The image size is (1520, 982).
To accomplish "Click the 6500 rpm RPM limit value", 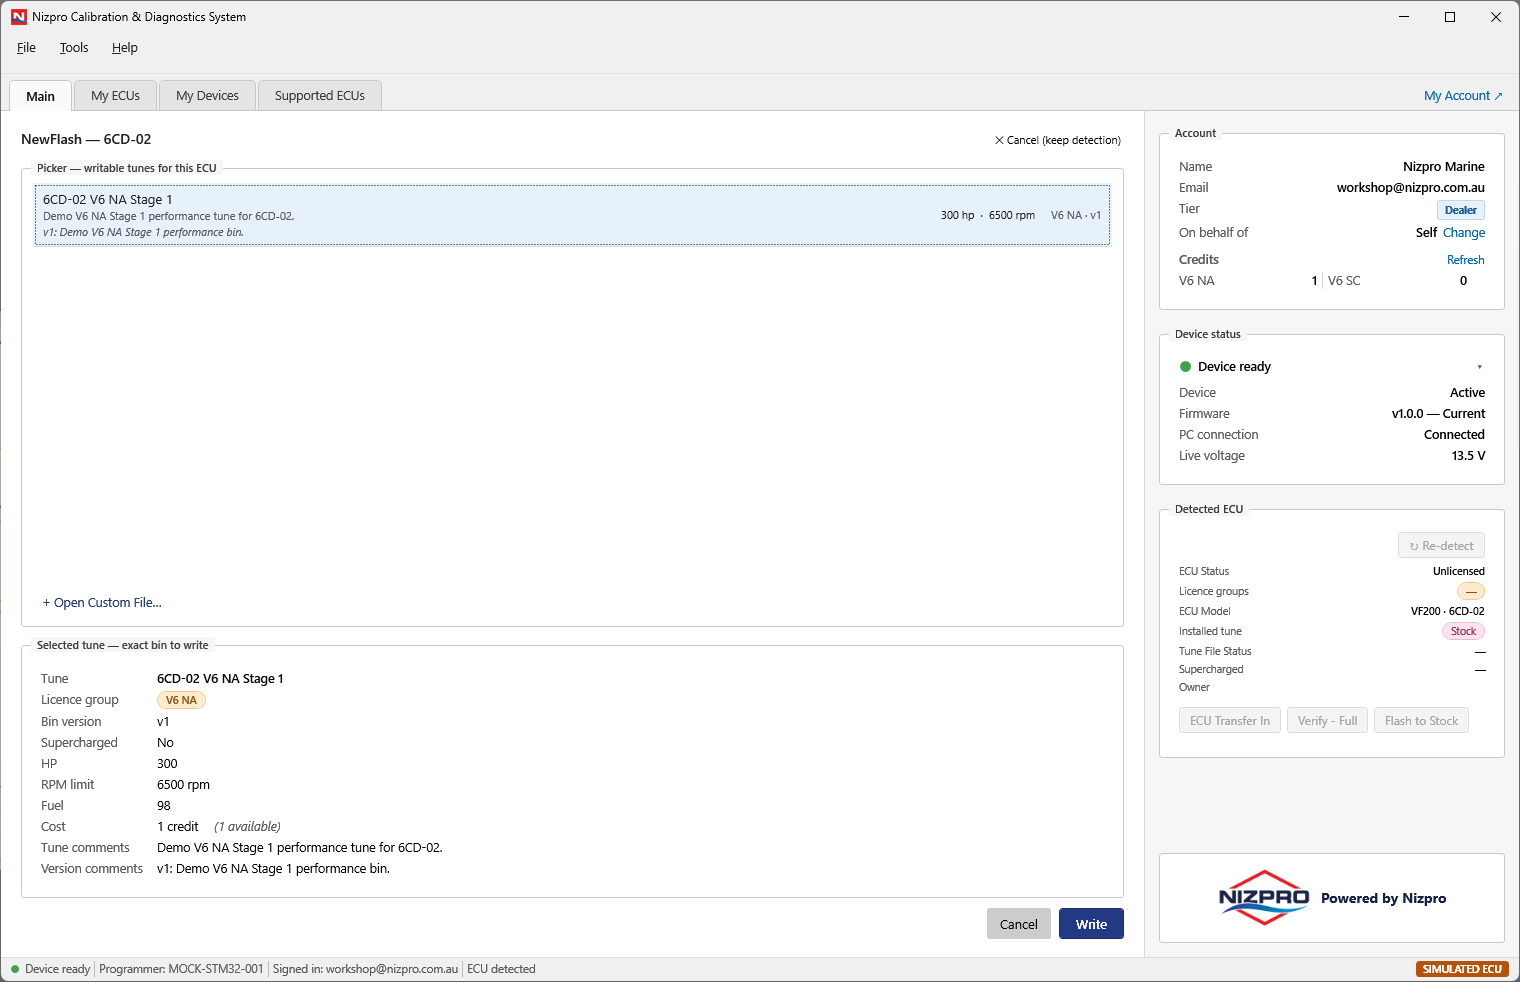I will 183,785.
